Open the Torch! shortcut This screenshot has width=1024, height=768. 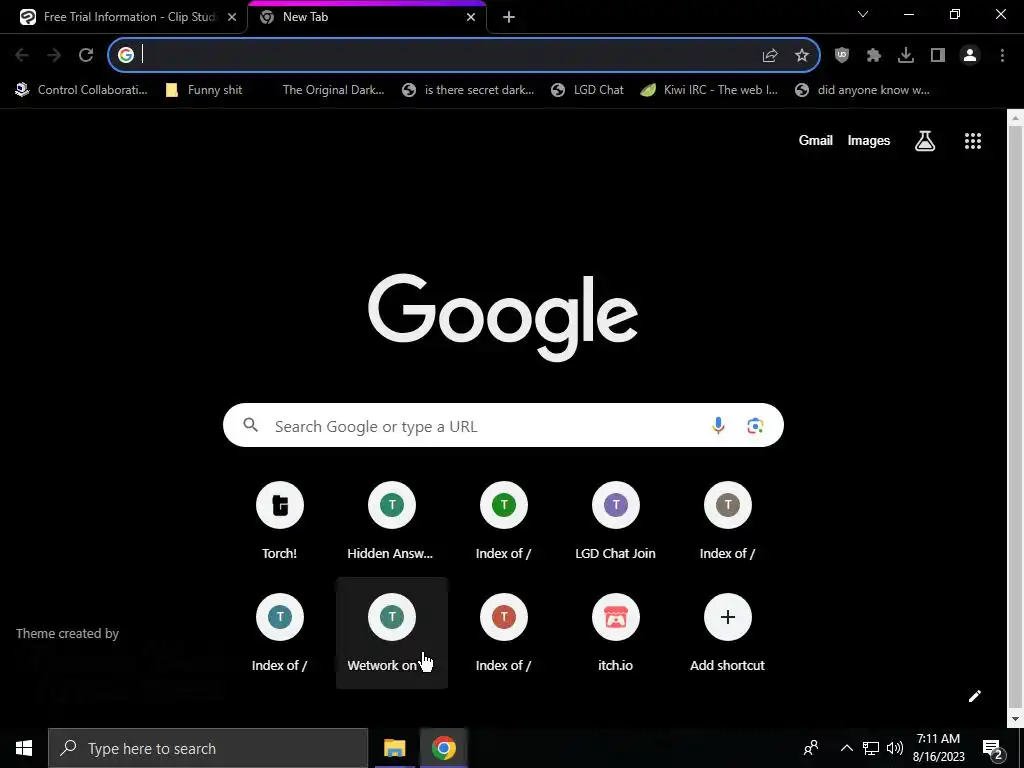click(x=280, y=520)
